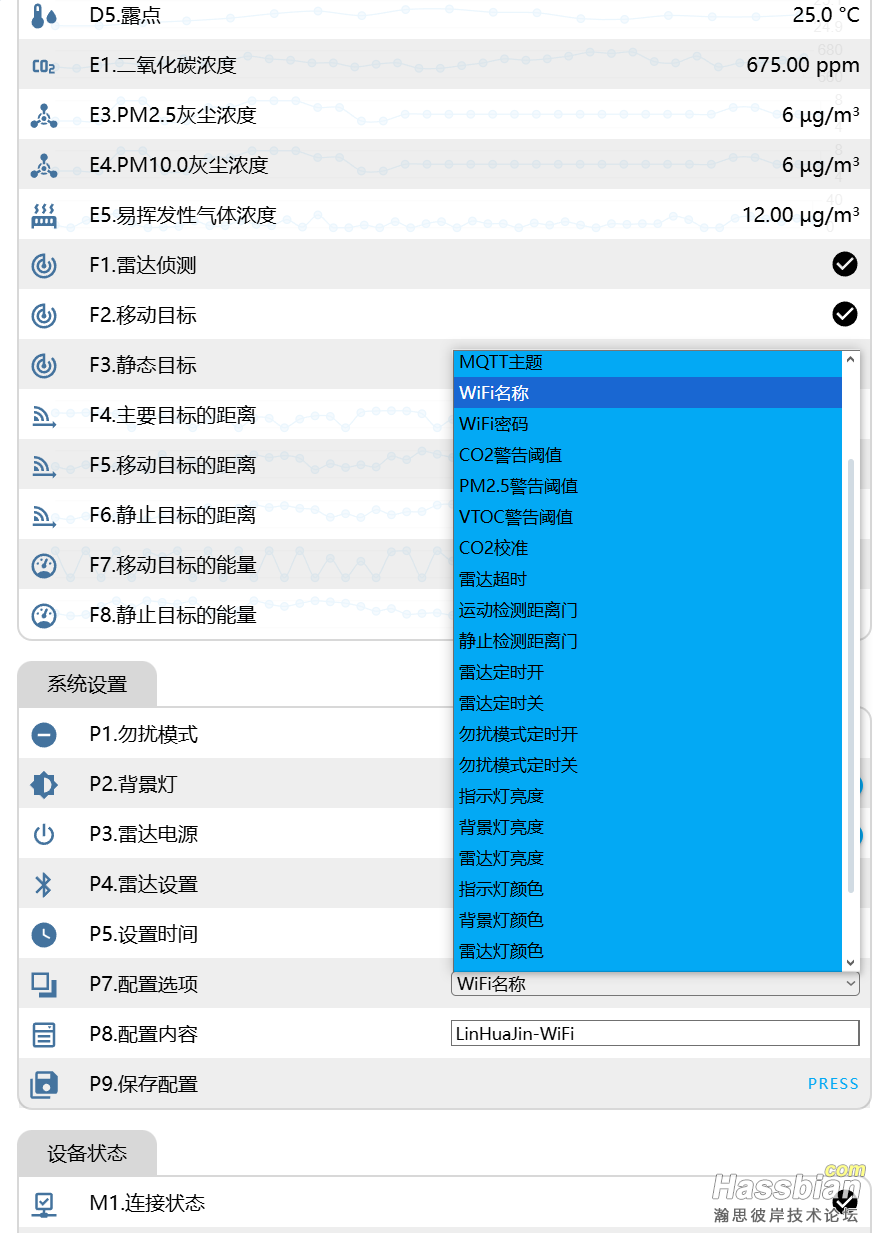This screenshot has height=1233, width=887.
Task: Click the P5.设置时间 label
Action: 144,934
